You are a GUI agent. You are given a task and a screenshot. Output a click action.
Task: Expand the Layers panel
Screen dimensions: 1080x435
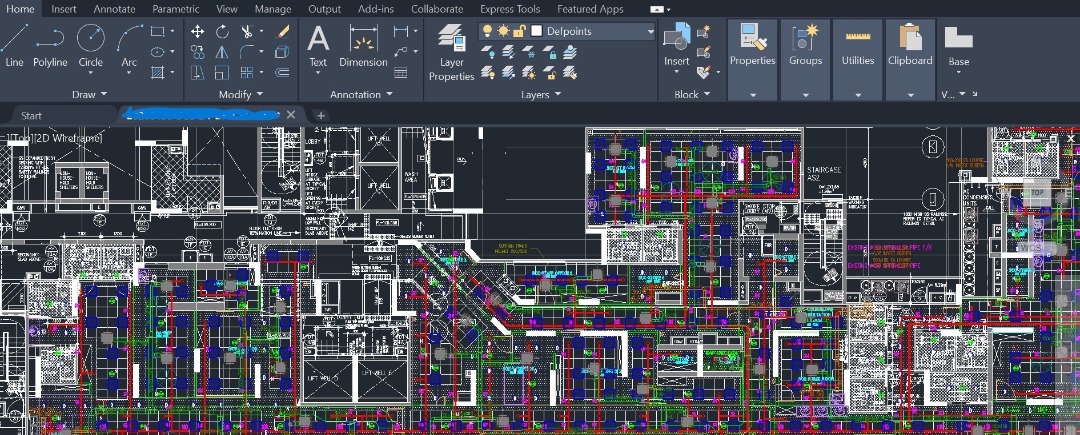tap(541, 94)
